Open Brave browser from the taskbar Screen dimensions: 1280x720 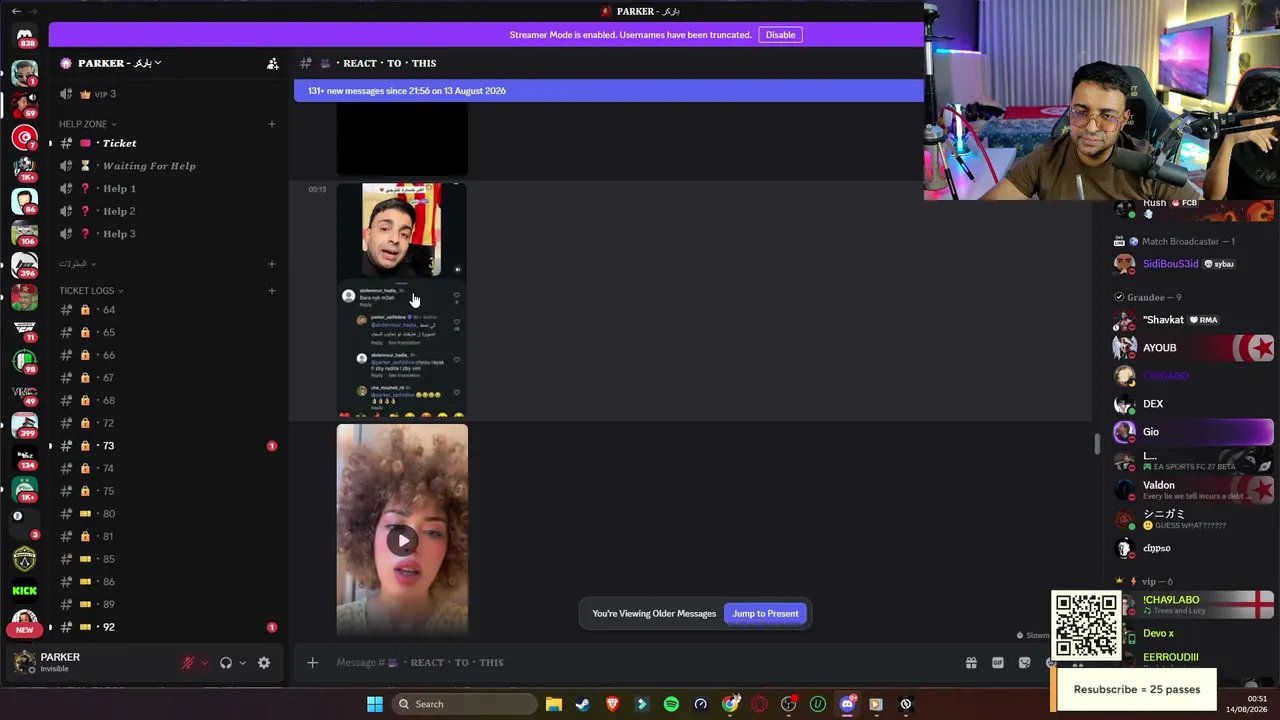coord(612,704)
